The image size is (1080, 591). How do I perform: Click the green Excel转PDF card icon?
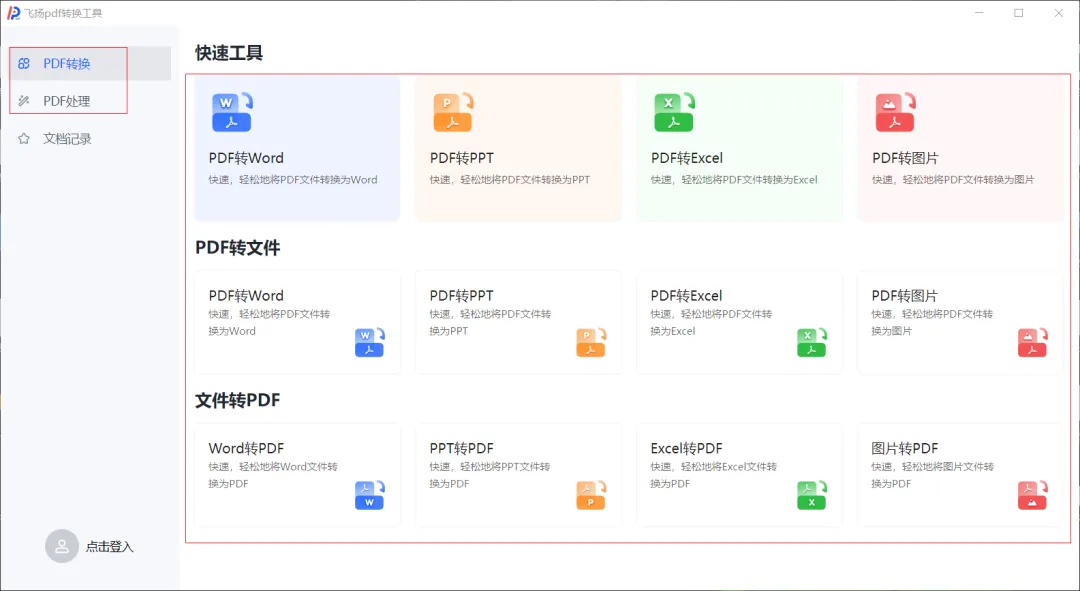(x=811, y=495)
